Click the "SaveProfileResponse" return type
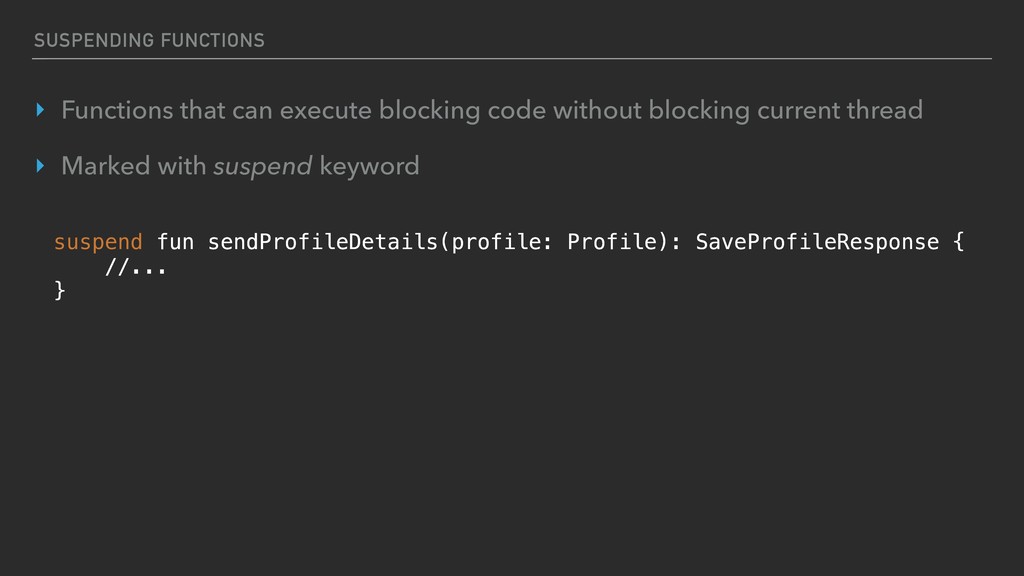This screenshot has width=1024, height=576. (x=816, y=242)
